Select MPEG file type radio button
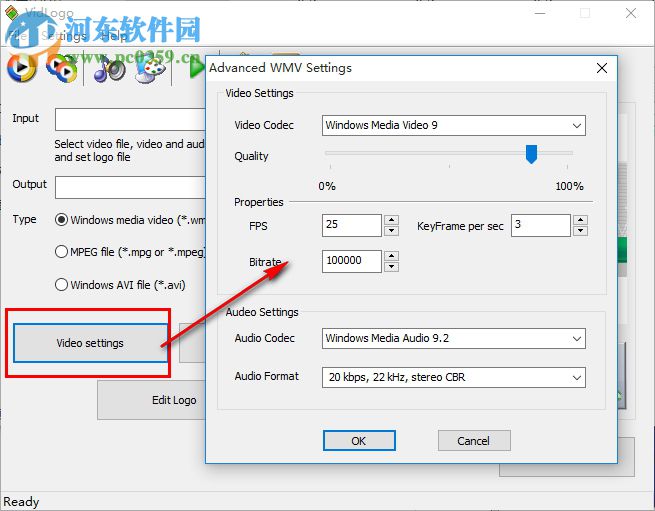 click(x=61, y=252)
